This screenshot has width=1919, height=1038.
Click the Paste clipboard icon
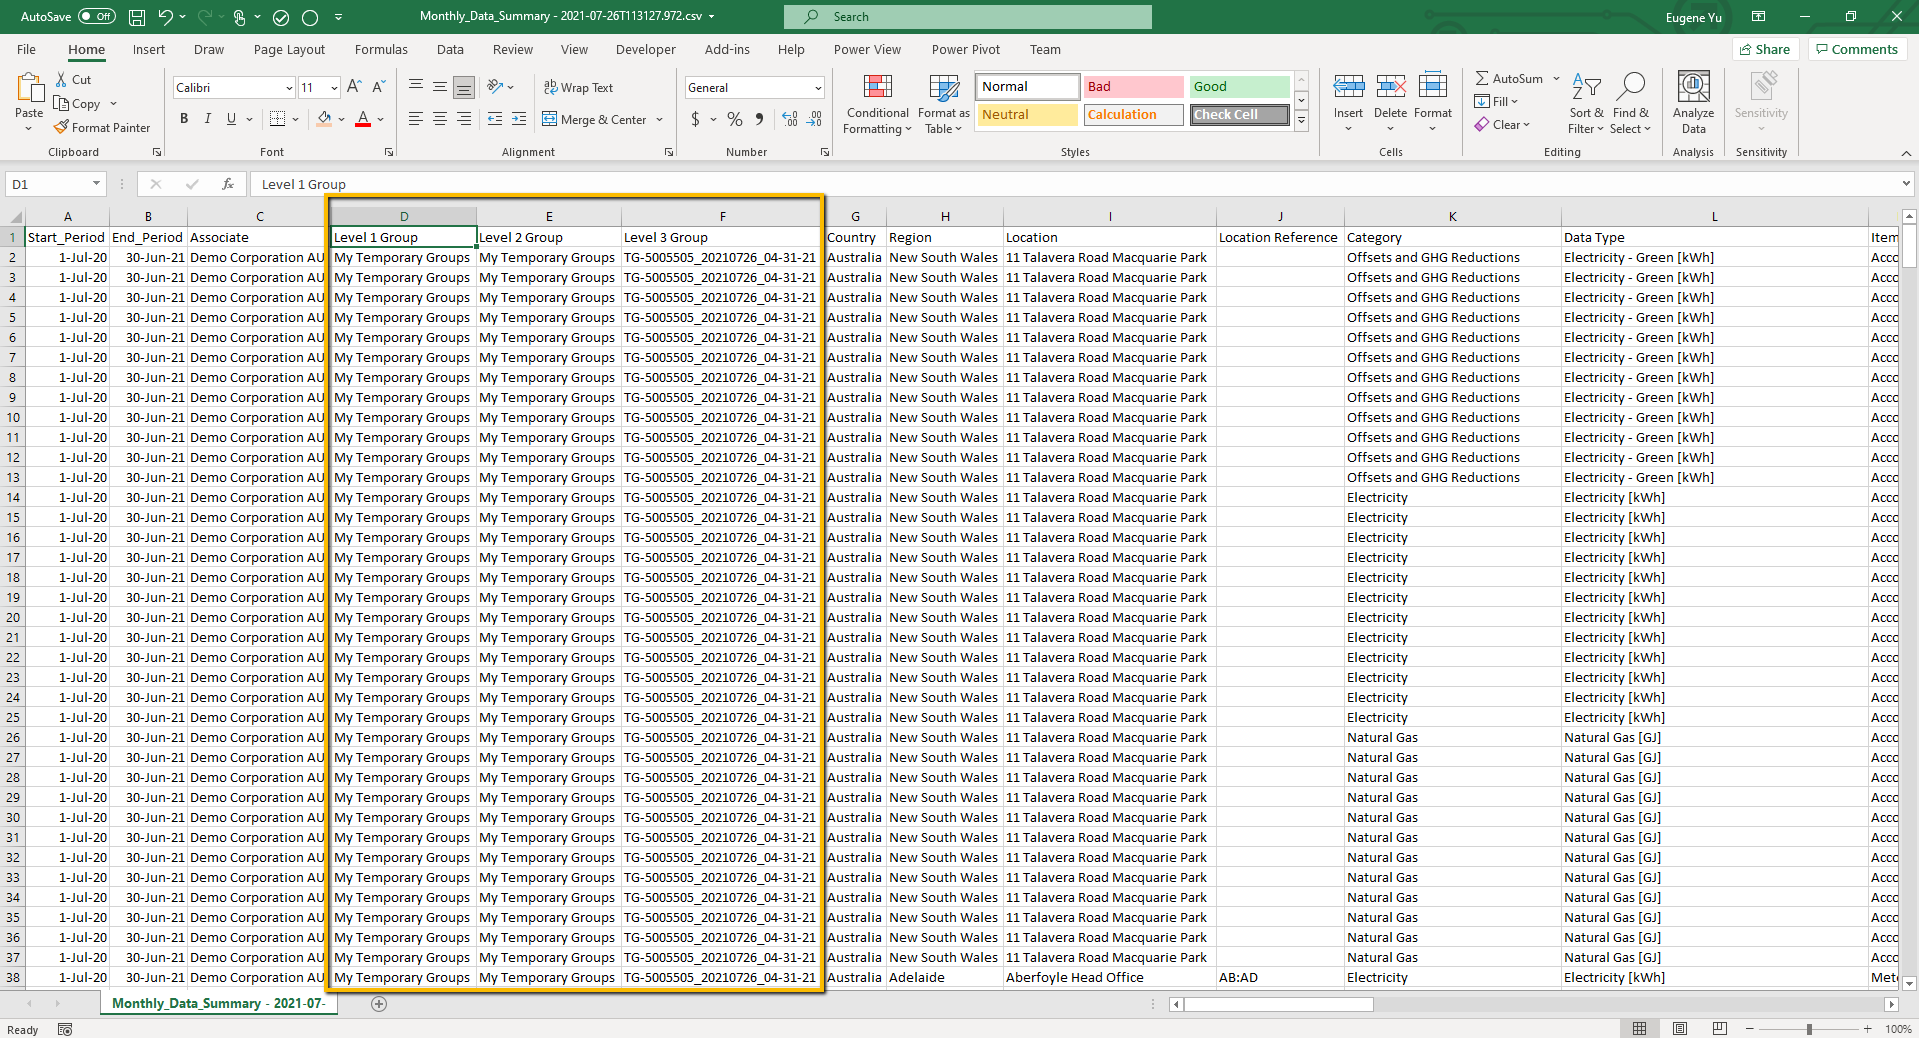pos(29,89)
